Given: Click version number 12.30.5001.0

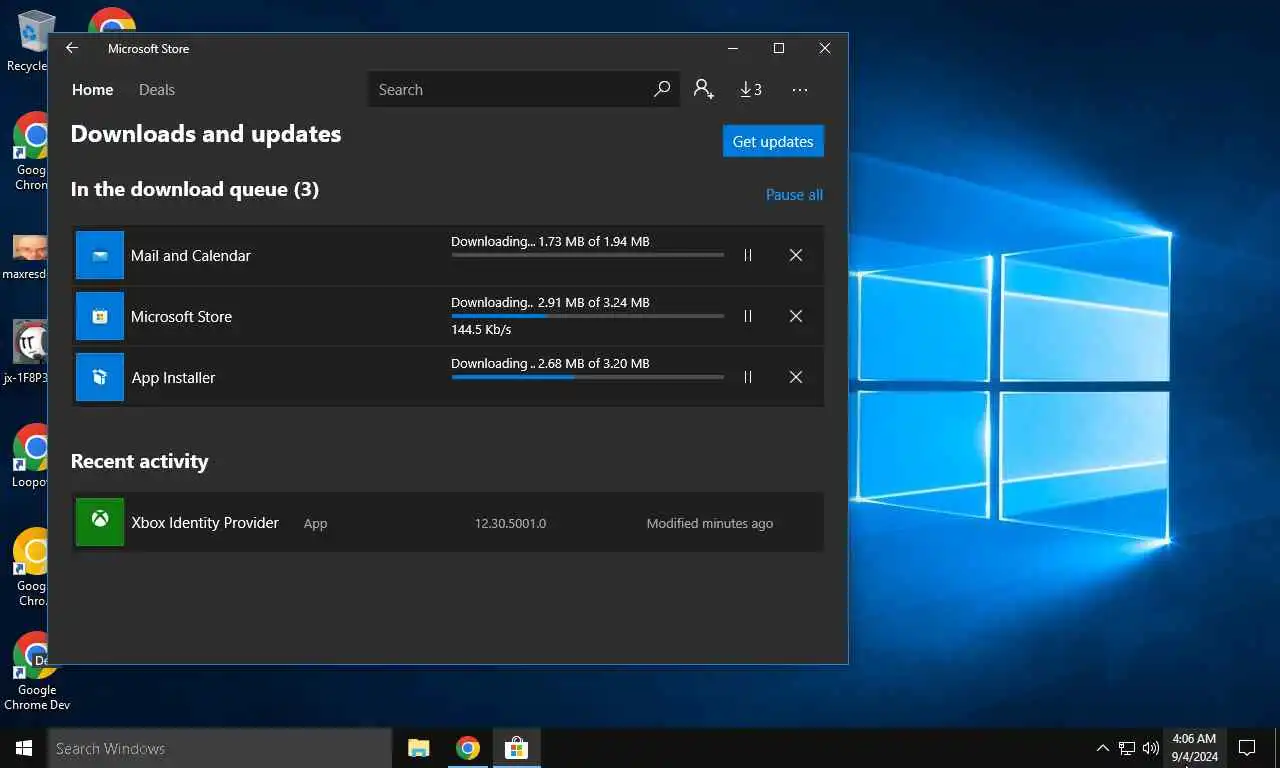Looking at the screenshot, I should 510,523.
